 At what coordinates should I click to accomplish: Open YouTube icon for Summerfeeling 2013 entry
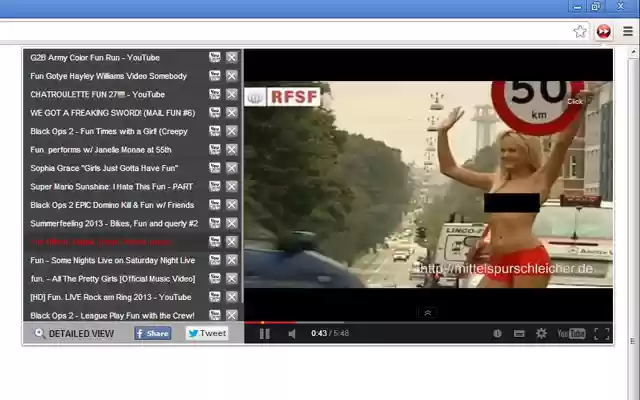point(215,223)
